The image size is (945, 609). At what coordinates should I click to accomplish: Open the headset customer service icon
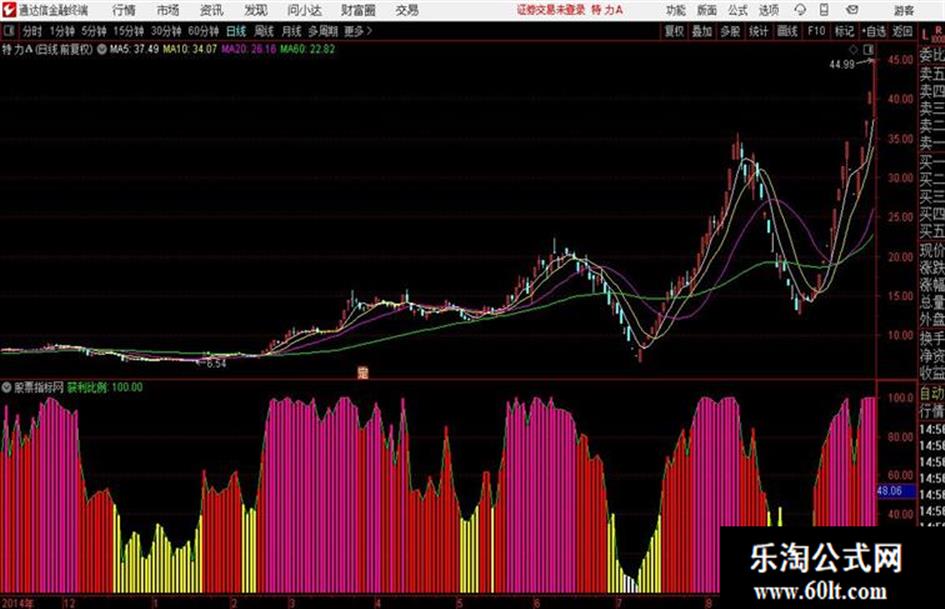(x=800, y=10)
